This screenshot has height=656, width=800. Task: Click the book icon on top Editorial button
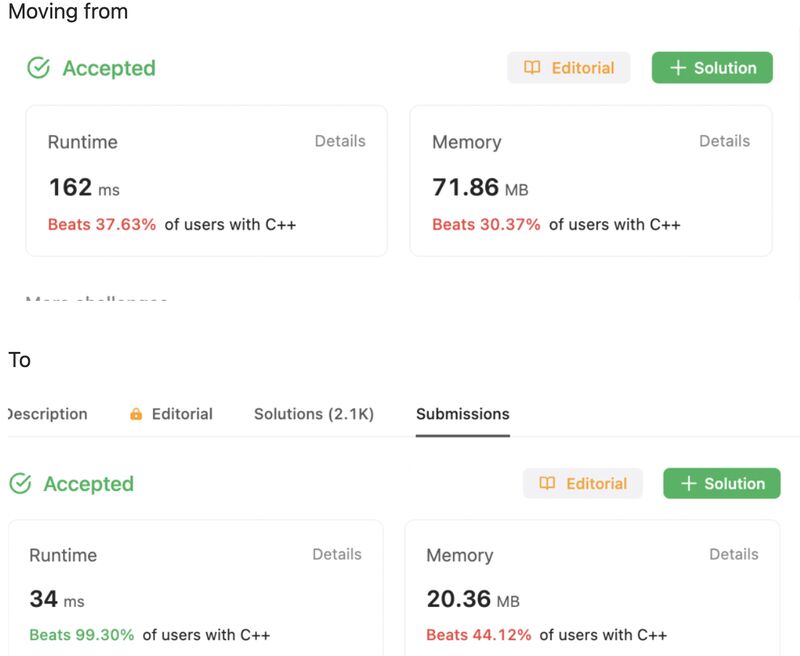tap(532, 67)
